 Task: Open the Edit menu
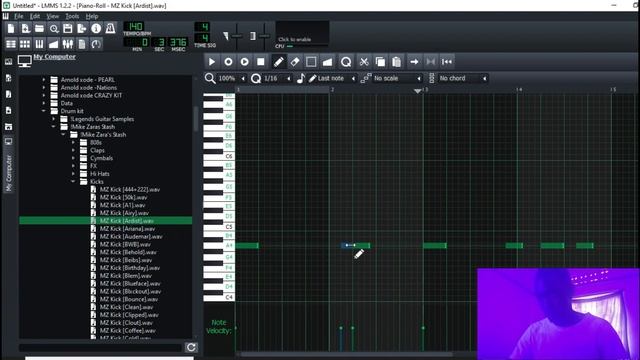point(35,16)
